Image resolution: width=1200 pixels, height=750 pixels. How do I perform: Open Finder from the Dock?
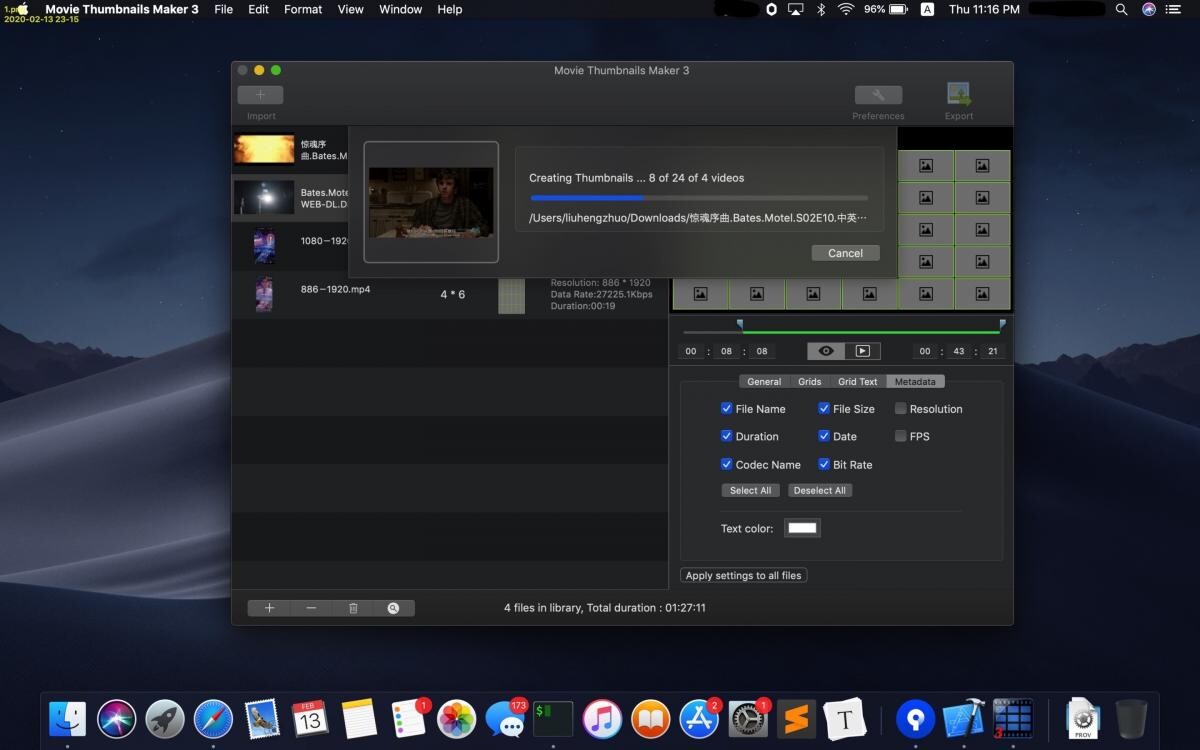[x=68, y=718]
